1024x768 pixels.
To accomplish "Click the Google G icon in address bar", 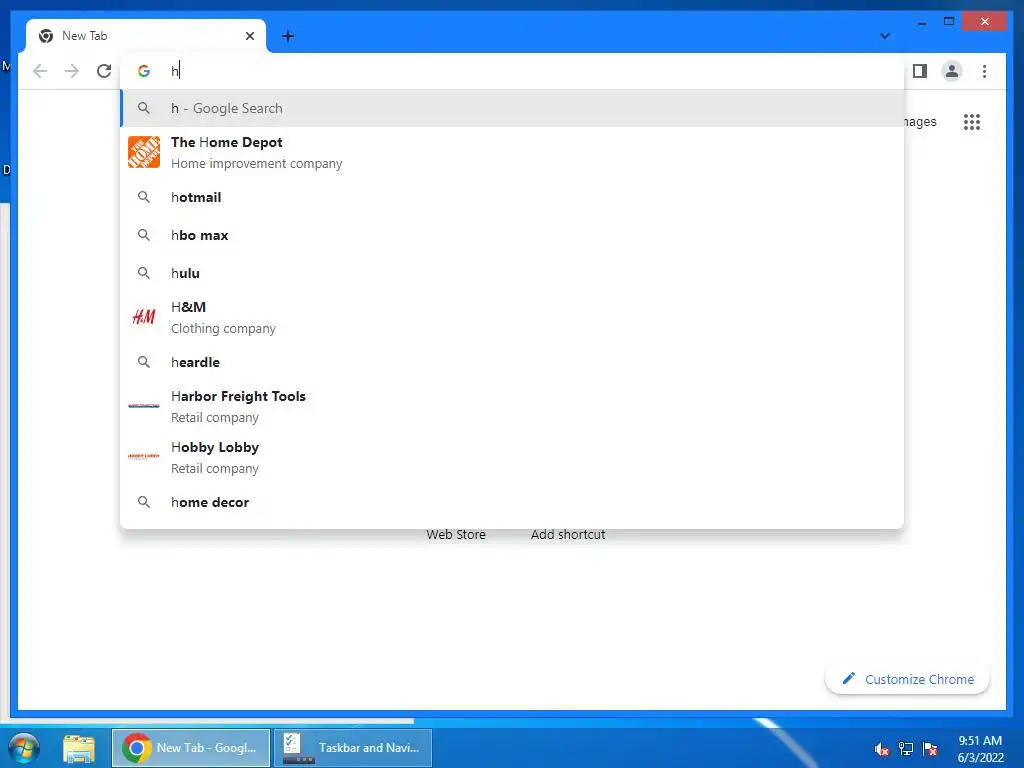I will coord(144,71).
